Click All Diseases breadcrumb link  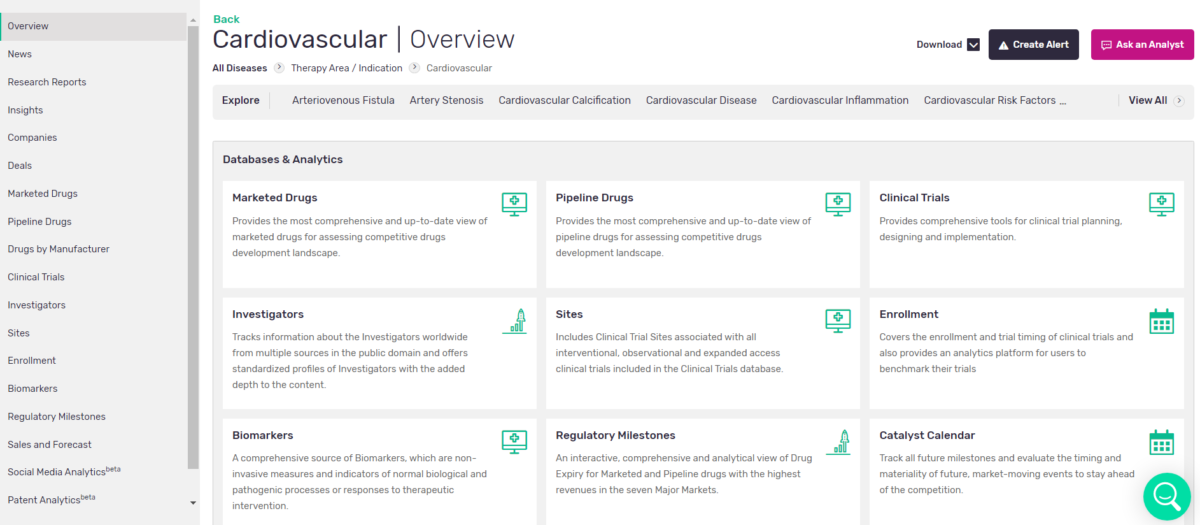click(239, 68)
